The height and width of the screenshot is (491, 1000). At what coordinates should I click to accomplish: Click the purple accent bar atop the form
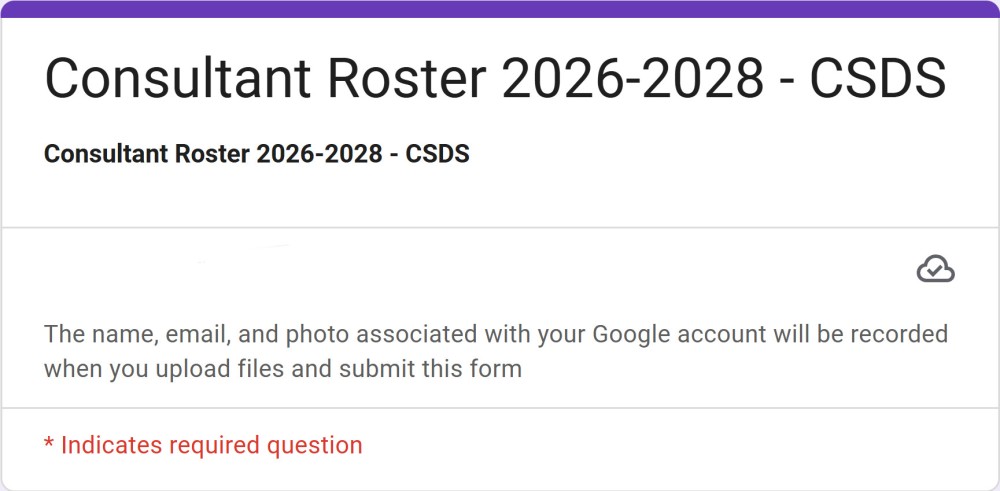click(500, 9)
